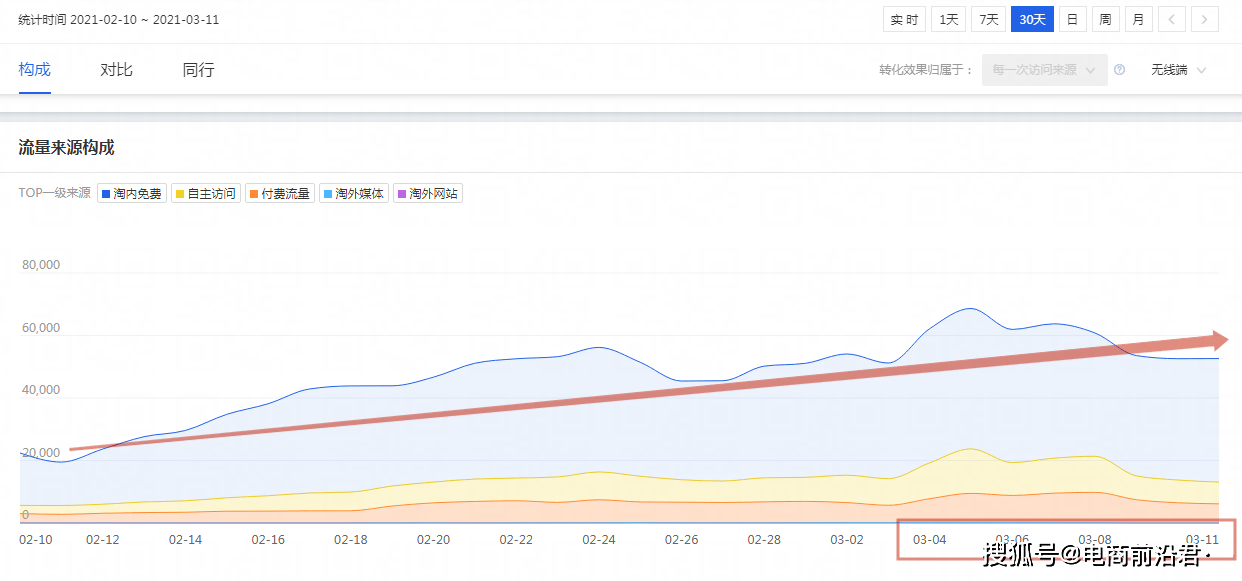1242x581 pixels.
Task: Toggle 淘内免费 legend series
Action: [x=131, y=193]
